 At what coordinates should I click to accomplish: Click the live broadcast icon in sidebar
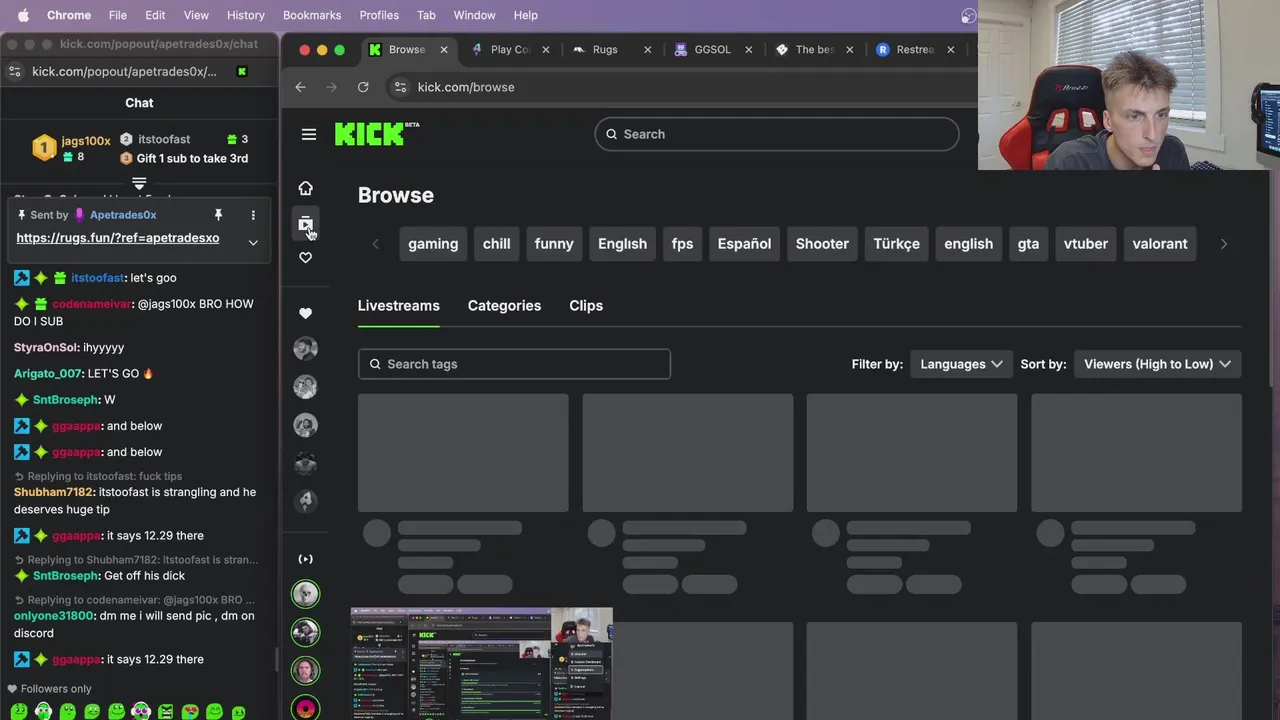click(x=305, y=559)
